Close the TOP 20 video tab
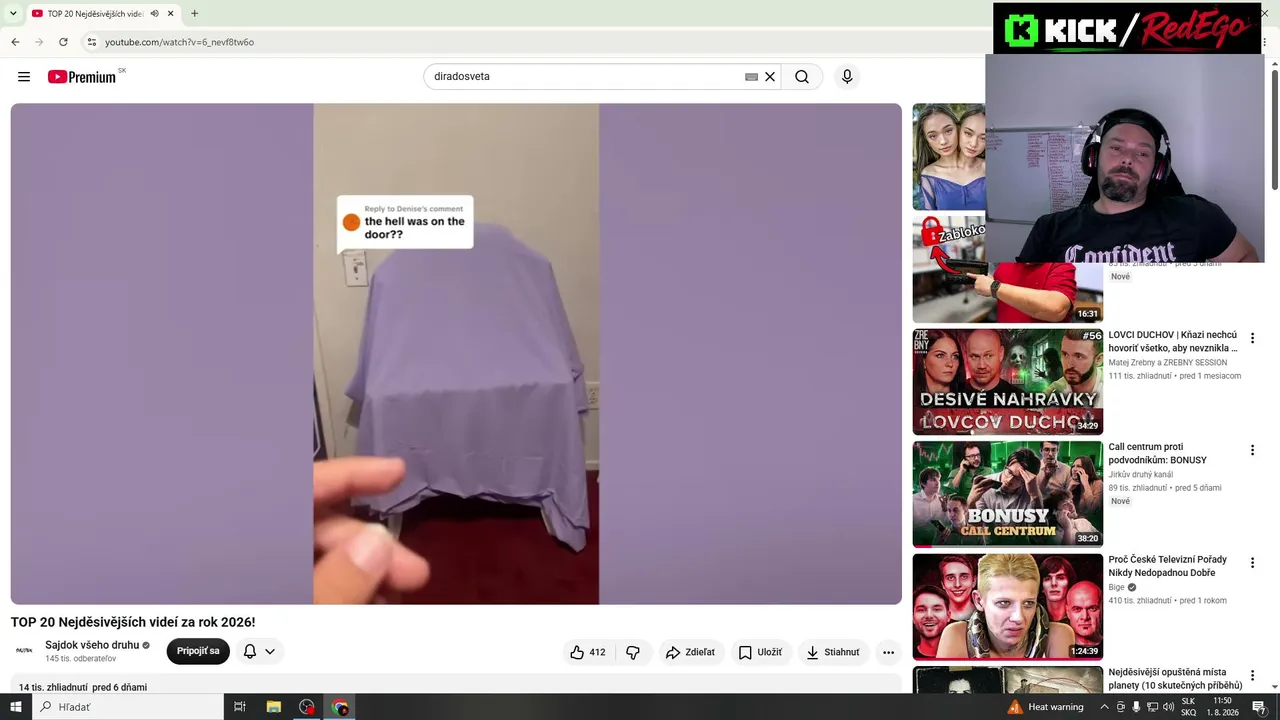The width and height of the screenshot is (1280, 720). (x=170, y=14)
